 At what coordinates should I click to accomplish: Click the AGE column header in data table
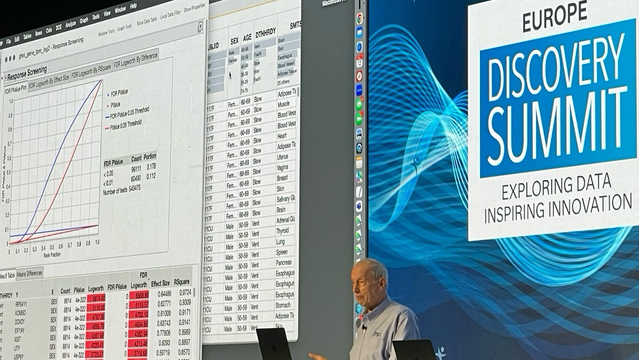(247, 38)
